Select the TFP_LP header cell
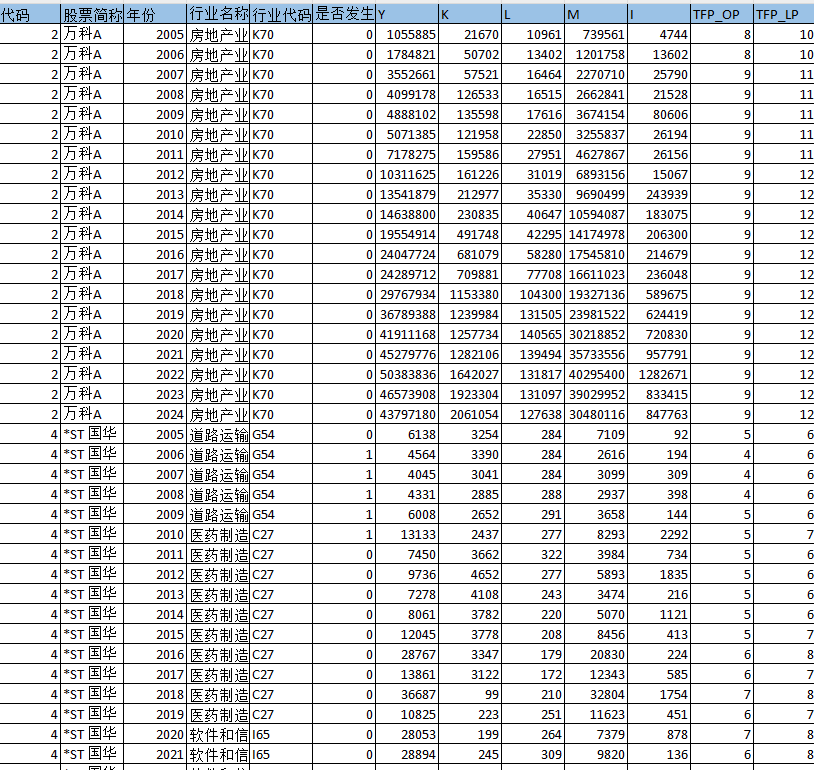The image size is (814, 770). [x=783, y=14]
